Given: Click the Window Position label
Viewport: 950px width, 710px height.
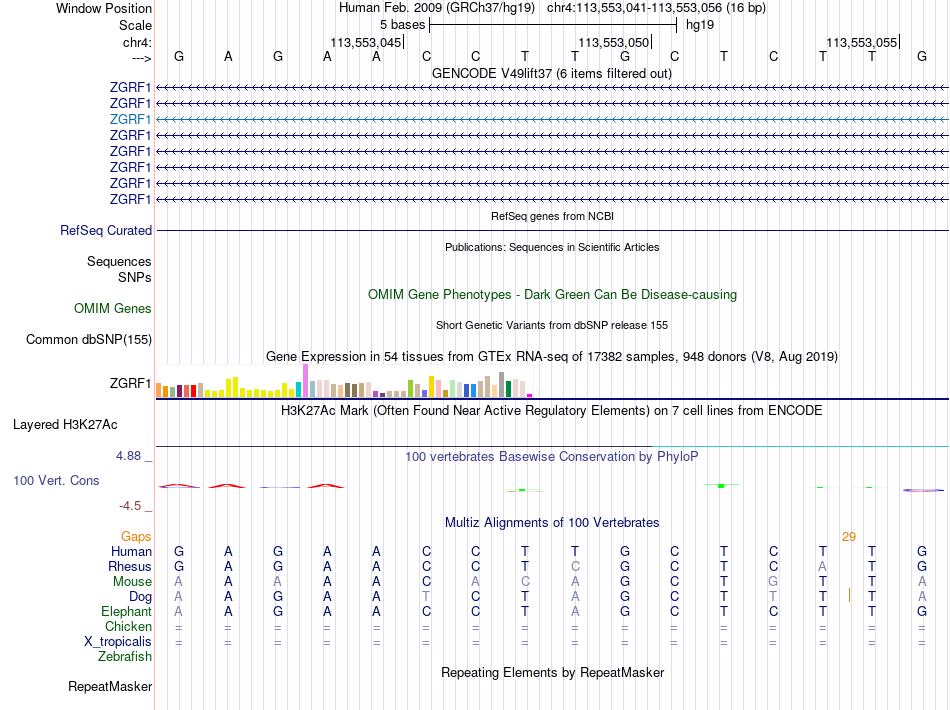Looking at the screenshot, I should pos(104,8).
